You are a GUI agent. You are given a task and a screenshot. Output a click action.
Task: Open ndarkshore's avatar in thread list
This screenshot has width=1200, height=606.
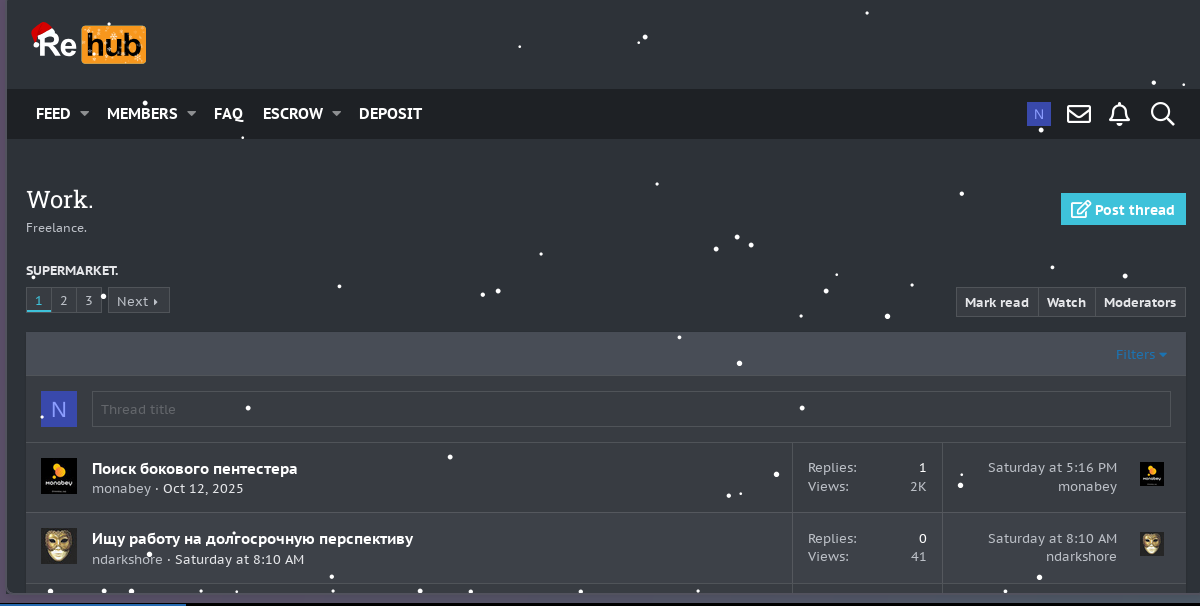click(58, 545)
